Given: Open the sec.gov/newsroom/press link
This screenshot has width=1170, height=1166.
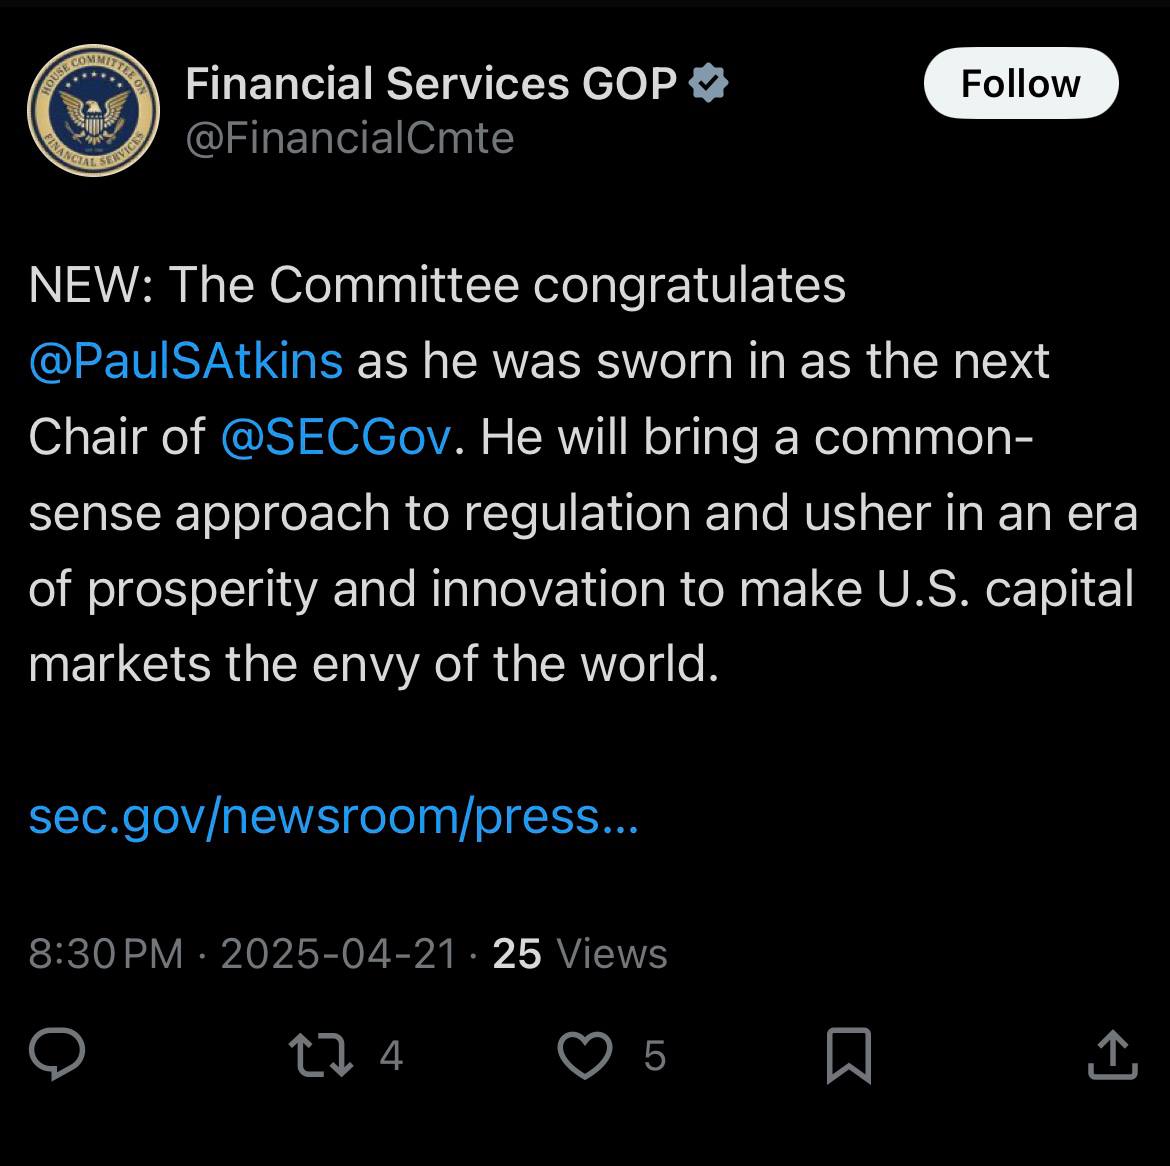Looking at the screenshot, I should point(334,817).
